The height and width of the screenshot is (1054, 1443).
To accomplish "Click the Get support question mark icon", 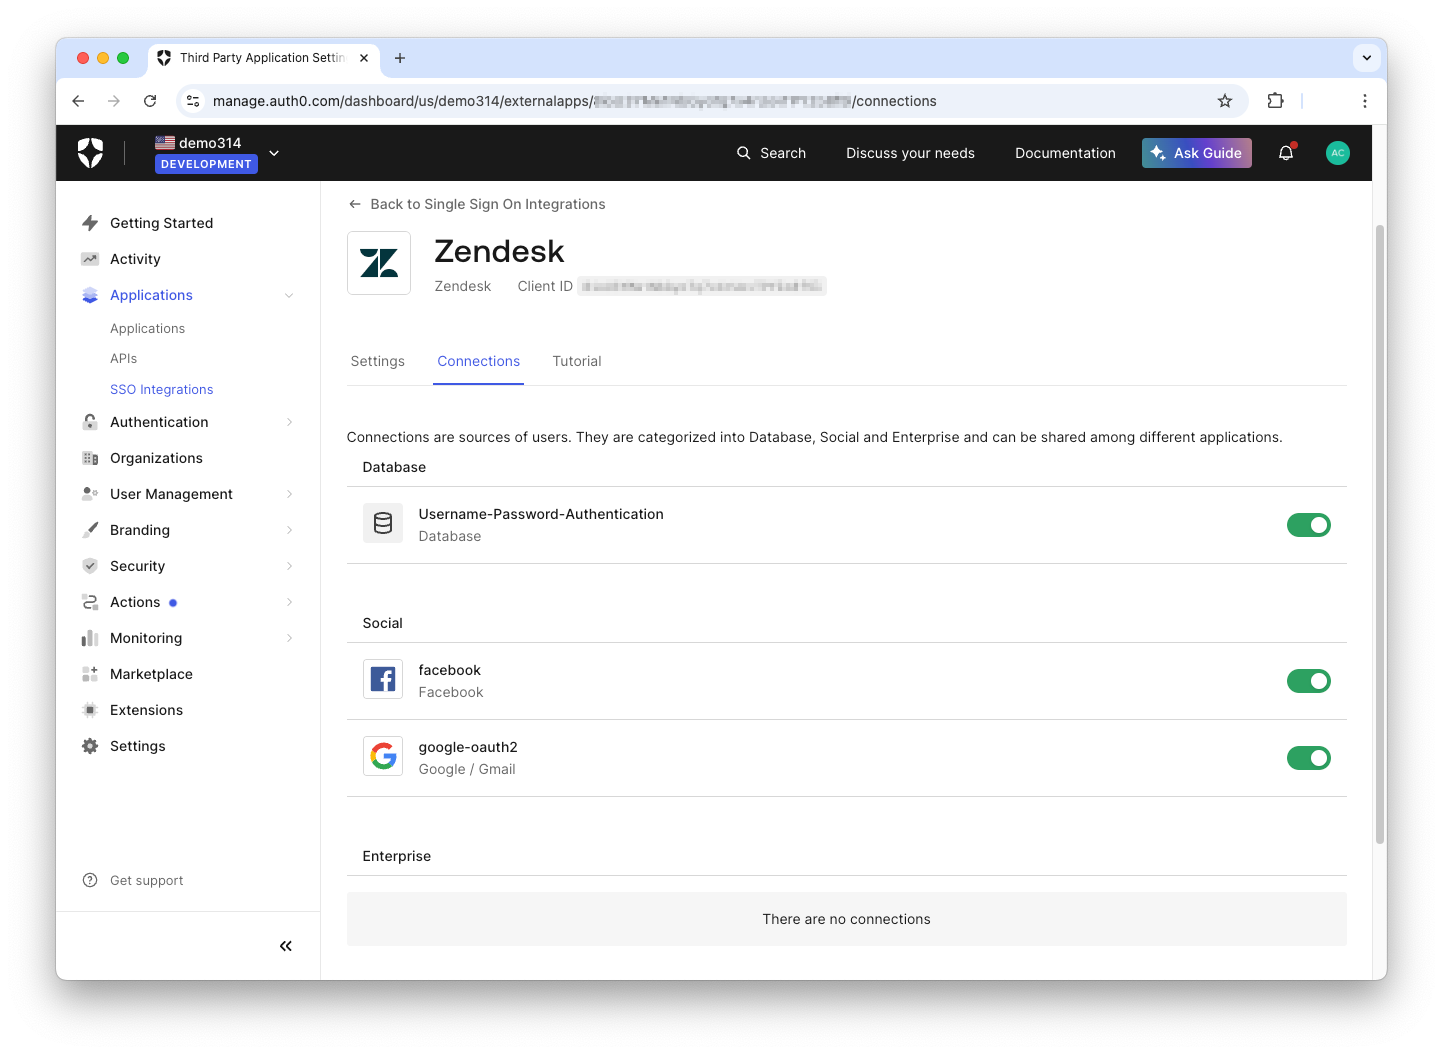I will (x=90, y=880).
